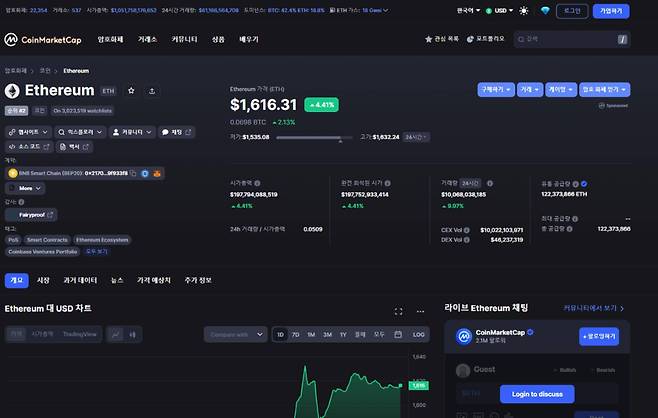
Task: Switch chart to TradingView mode
Action: coord(80,334)
